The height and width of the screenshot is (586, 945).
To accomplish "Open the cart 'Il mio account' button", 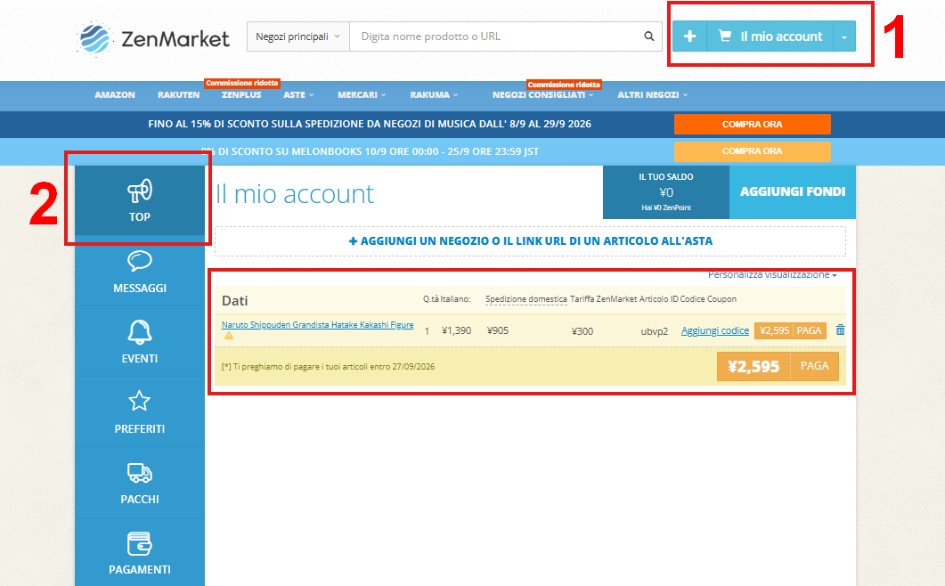I will (770, 36).
